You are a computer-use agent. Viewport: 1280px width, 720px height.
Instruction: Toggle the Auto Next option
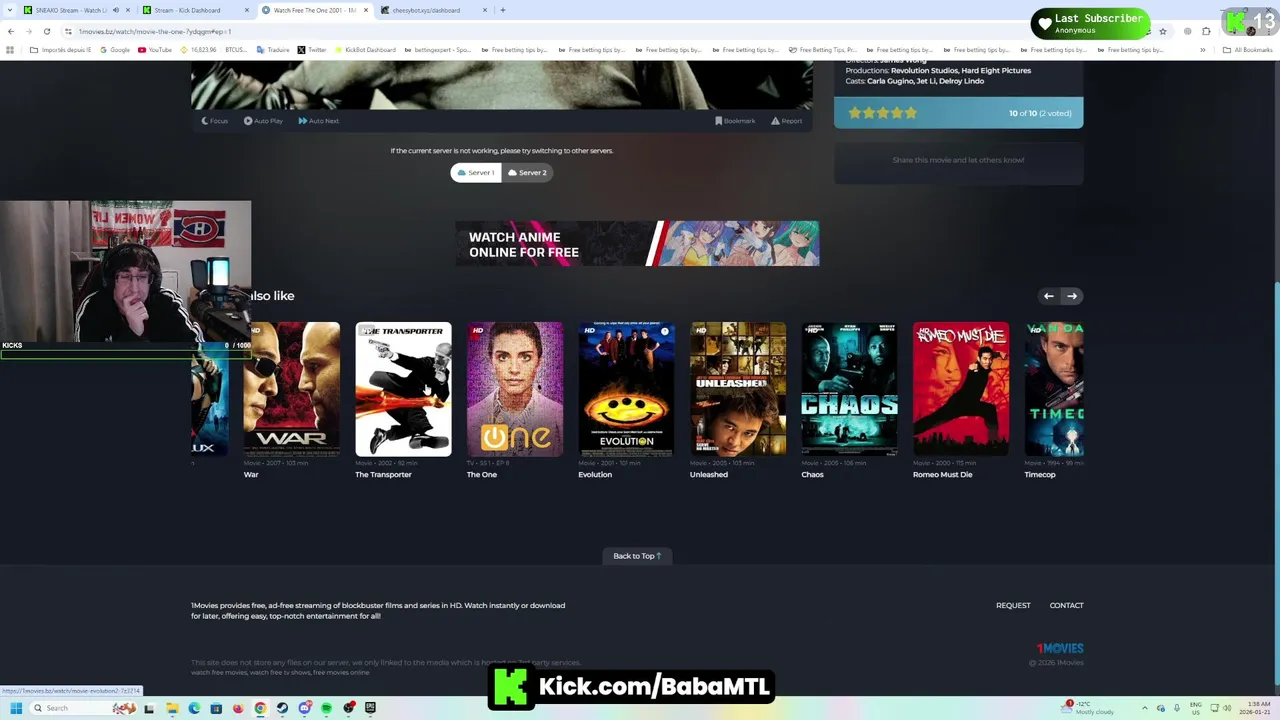[x=319, y=121]
